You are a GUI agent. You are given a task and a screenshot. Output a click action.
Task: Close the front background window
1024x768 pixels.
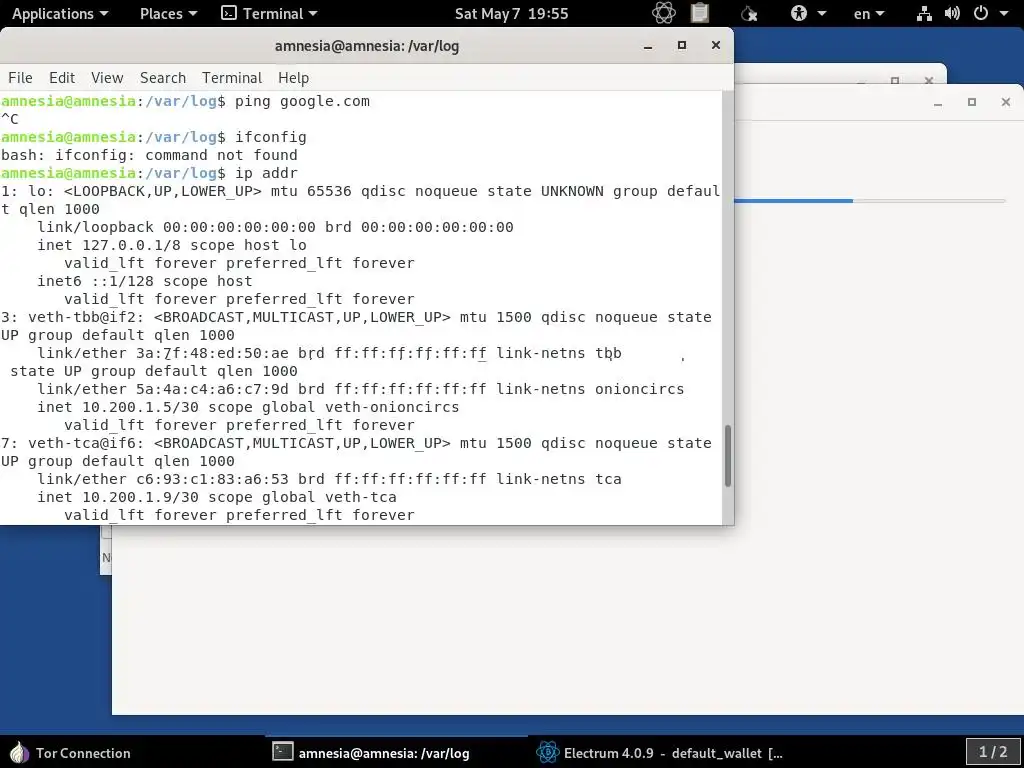pos(1006,102)
